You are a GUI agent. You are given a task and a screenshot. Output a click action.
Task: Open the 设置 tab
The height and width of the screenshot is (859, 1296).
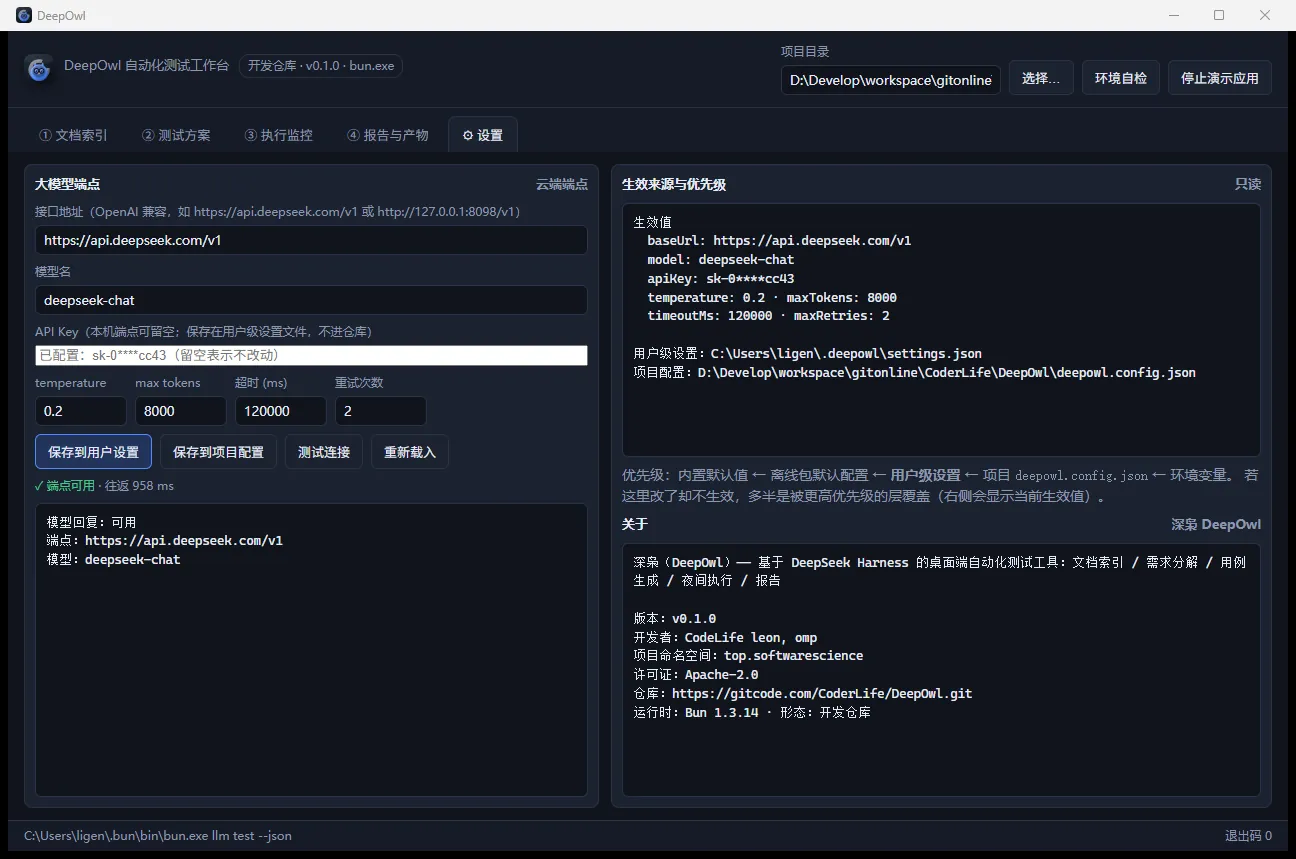483,135
